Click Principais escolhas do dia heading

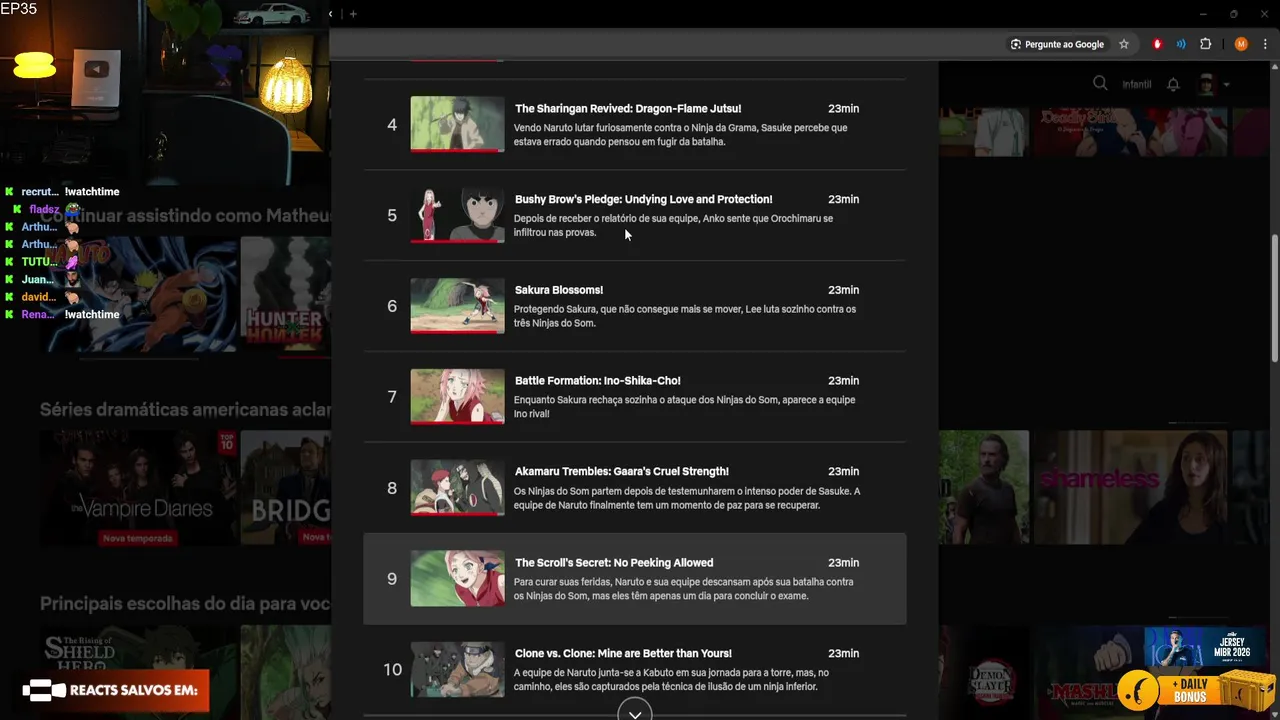pos(185,604)
